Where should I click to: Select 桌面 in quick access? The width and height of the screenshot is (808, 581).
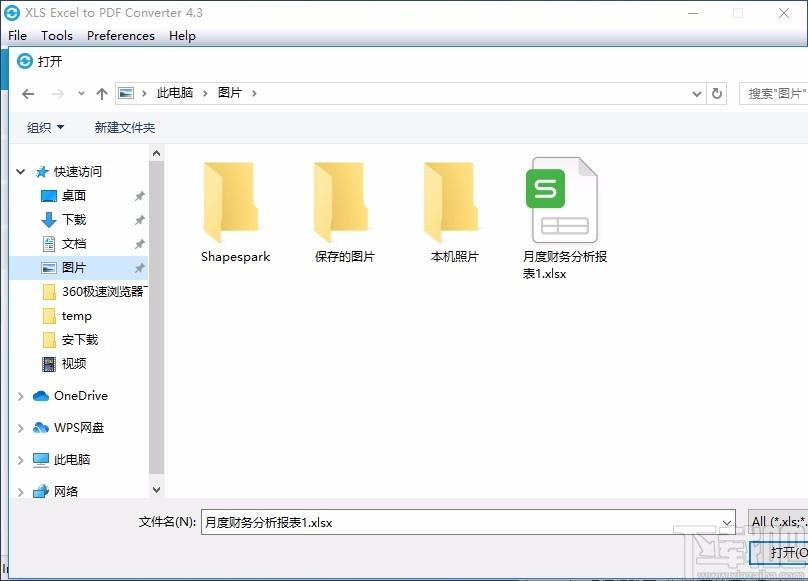point(74,195)
